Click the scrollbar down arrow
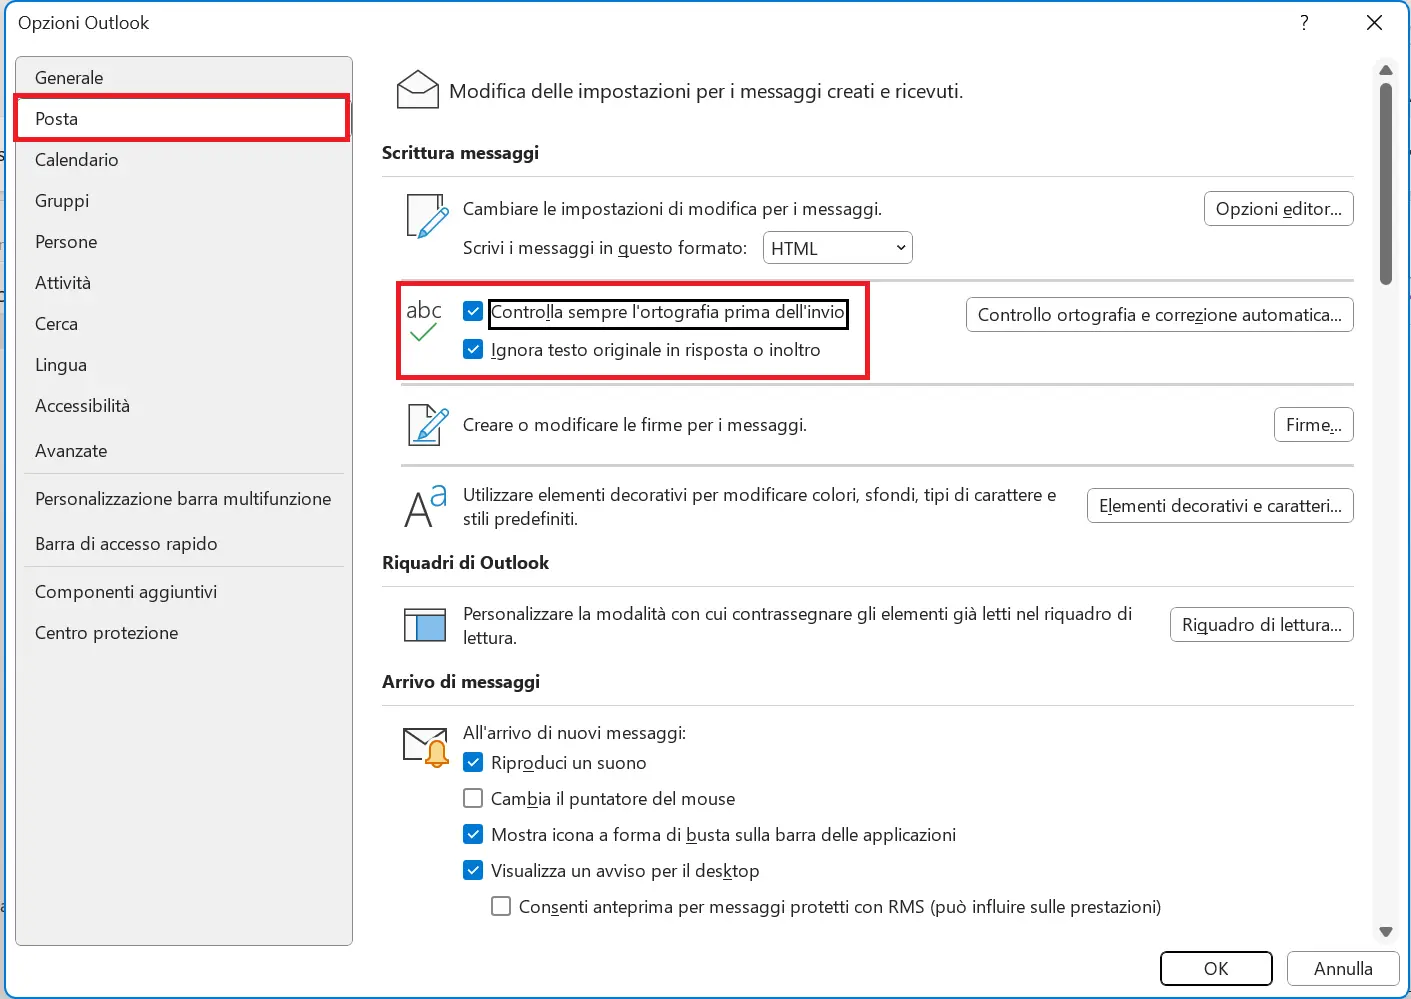 point(1385,932)
